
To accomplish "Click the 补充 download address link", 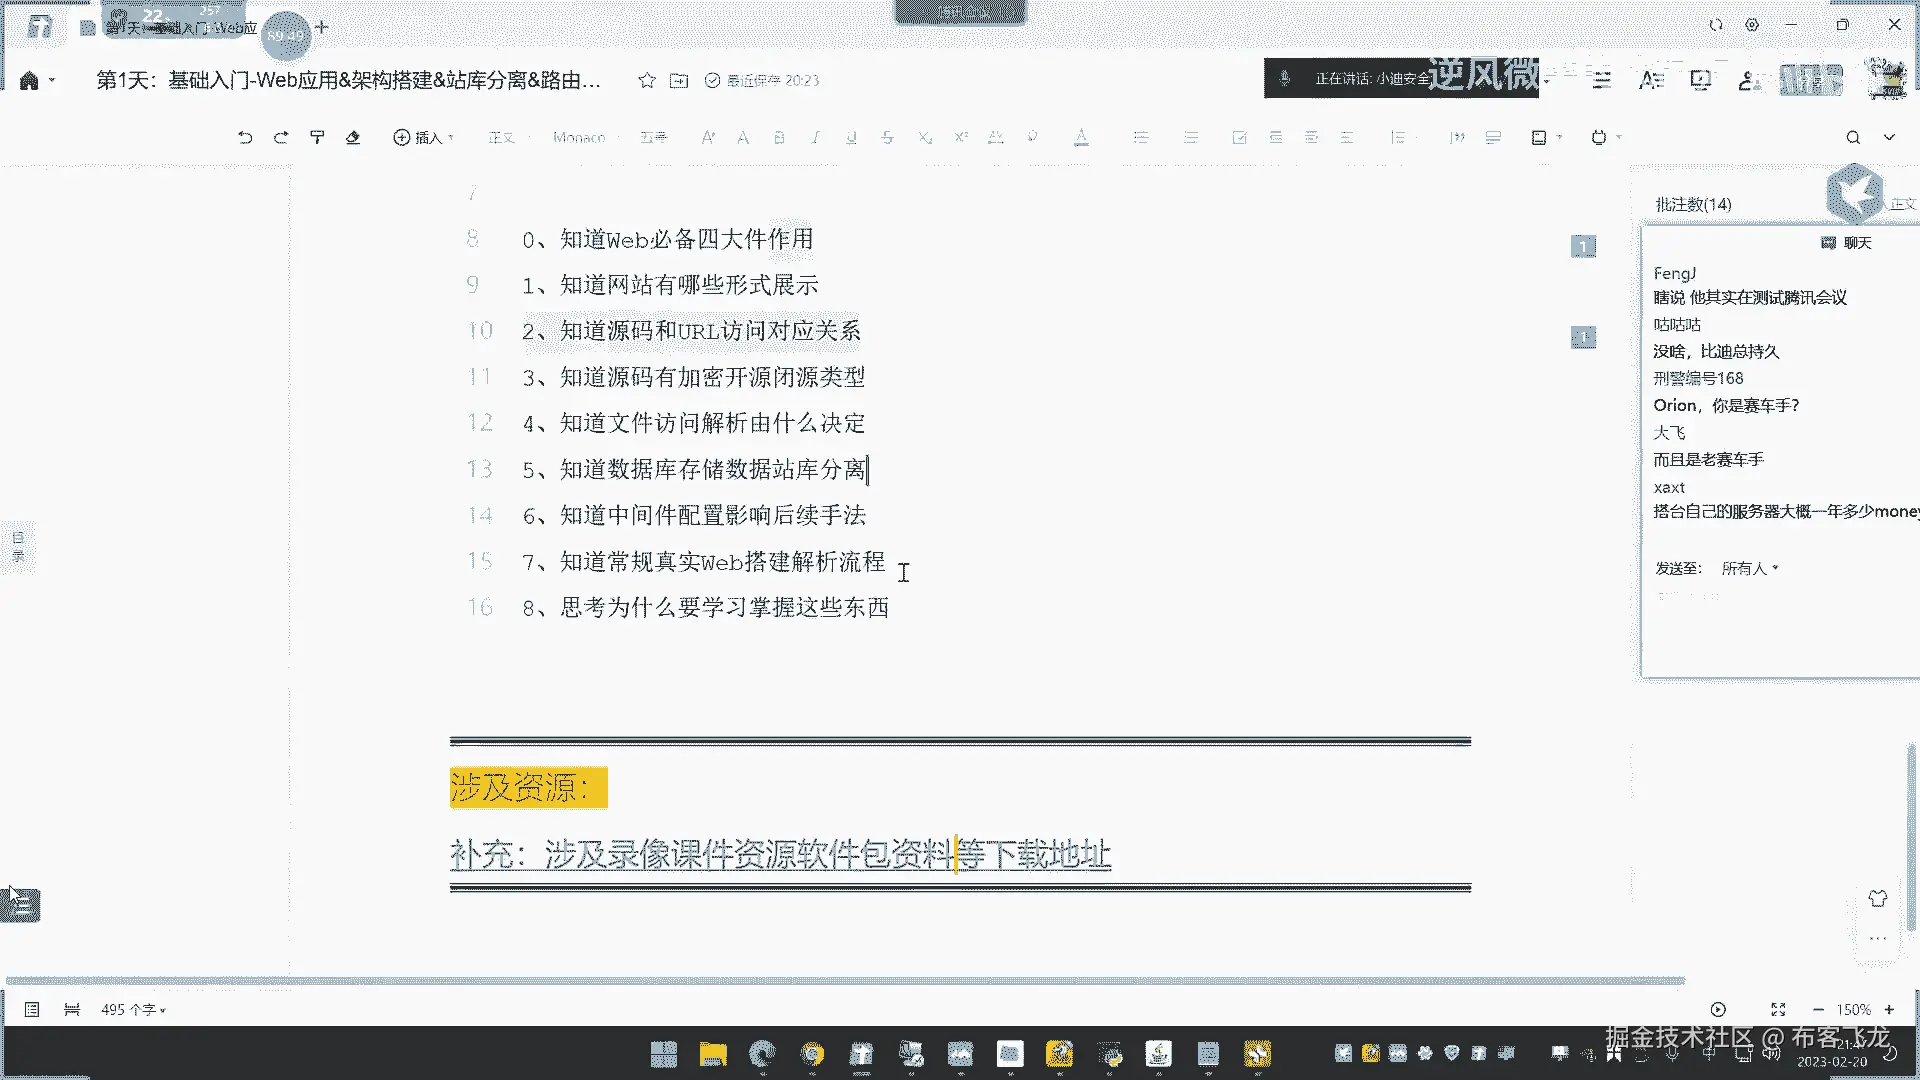I will (780, 854).
